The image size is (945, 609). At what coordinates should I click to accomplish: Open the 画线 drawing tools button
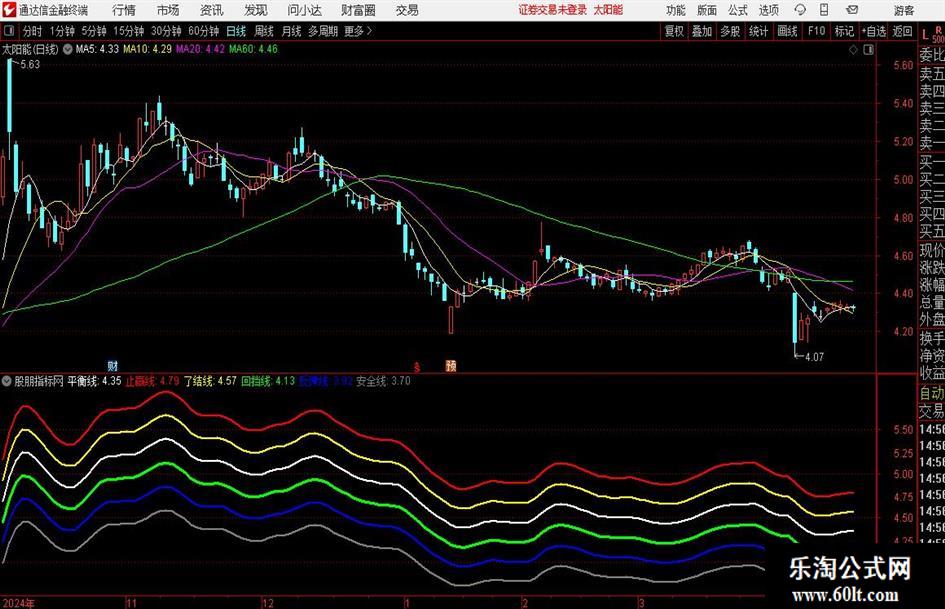787,31
